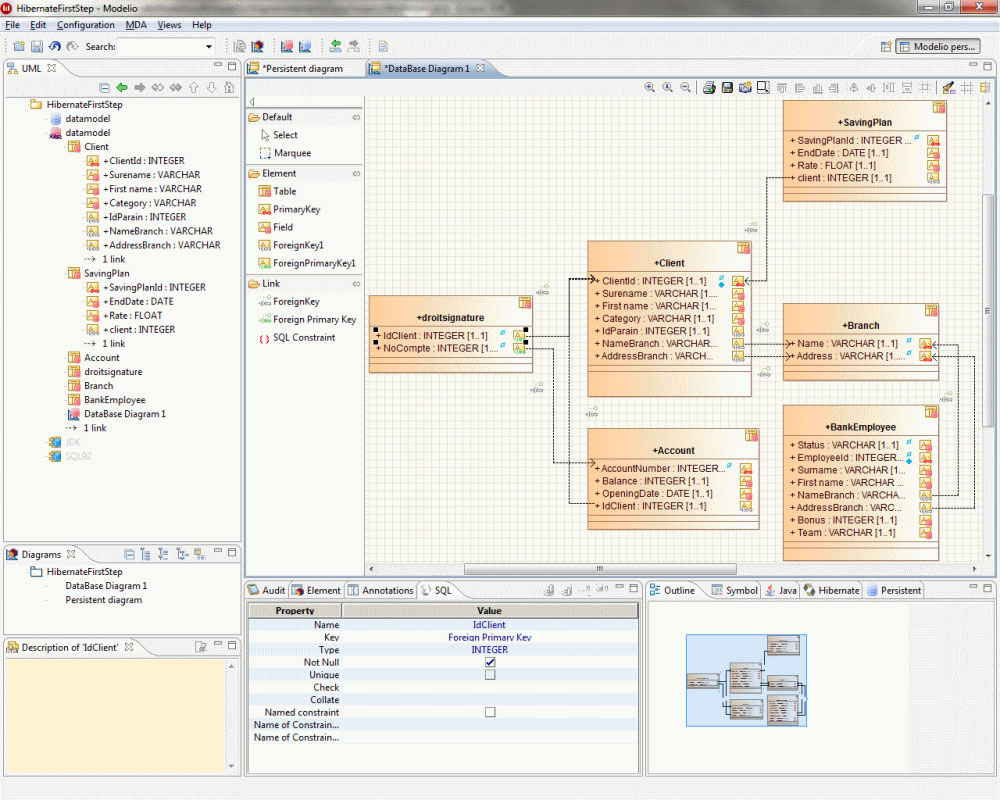
Task: Open the Help menu
Action: (202, 25)
